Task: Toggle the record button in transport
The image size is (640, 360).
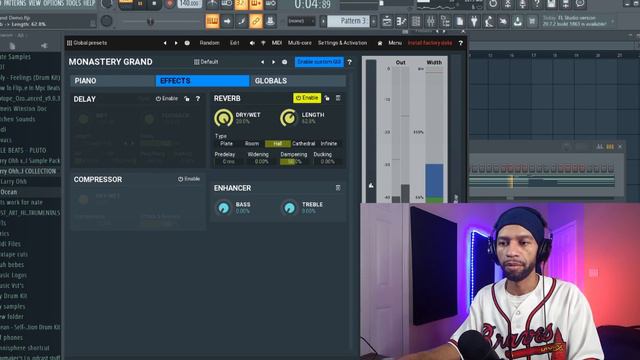Action: (170, 4)
